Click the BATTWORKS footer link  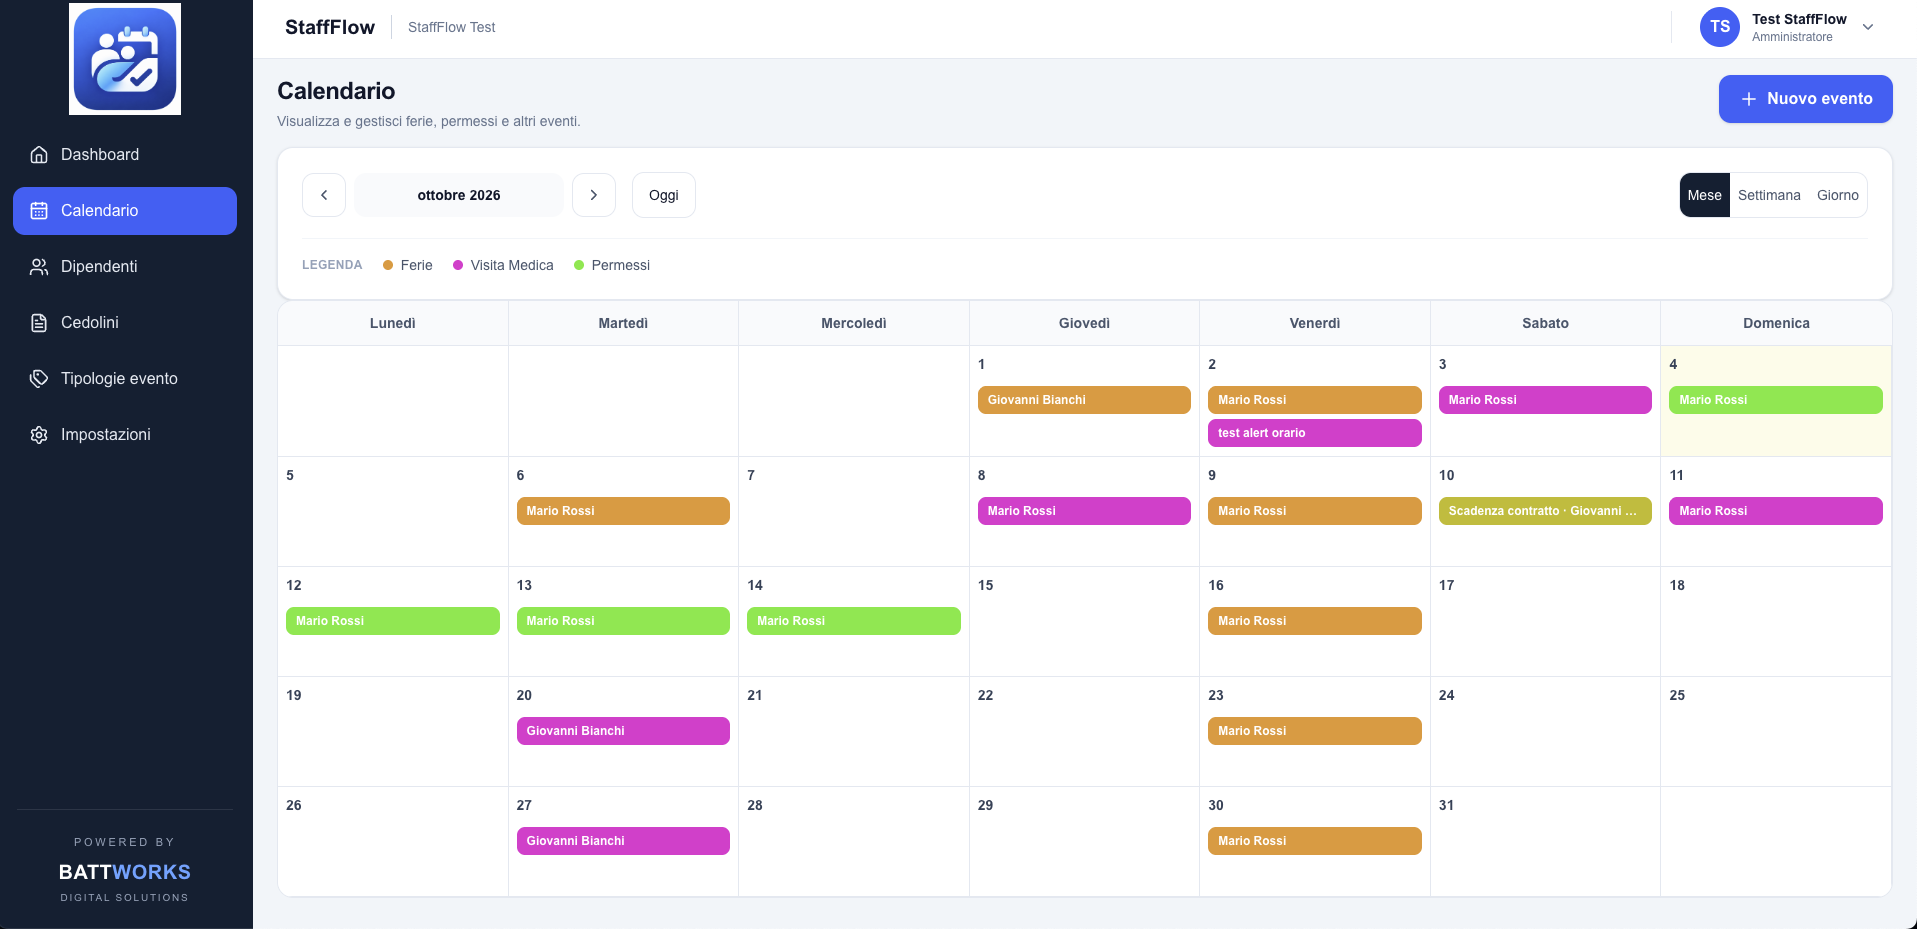coord(125,872)
